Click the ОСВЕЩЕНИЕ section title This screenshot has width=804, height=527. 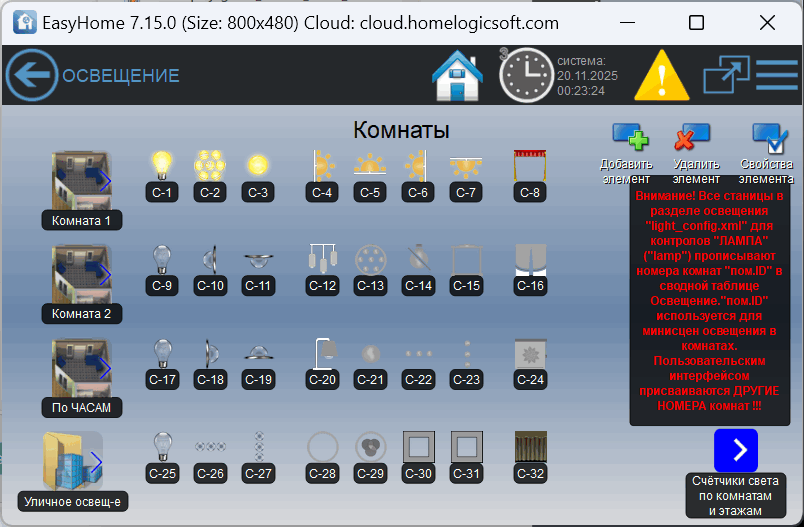click(x=121, y=75)
